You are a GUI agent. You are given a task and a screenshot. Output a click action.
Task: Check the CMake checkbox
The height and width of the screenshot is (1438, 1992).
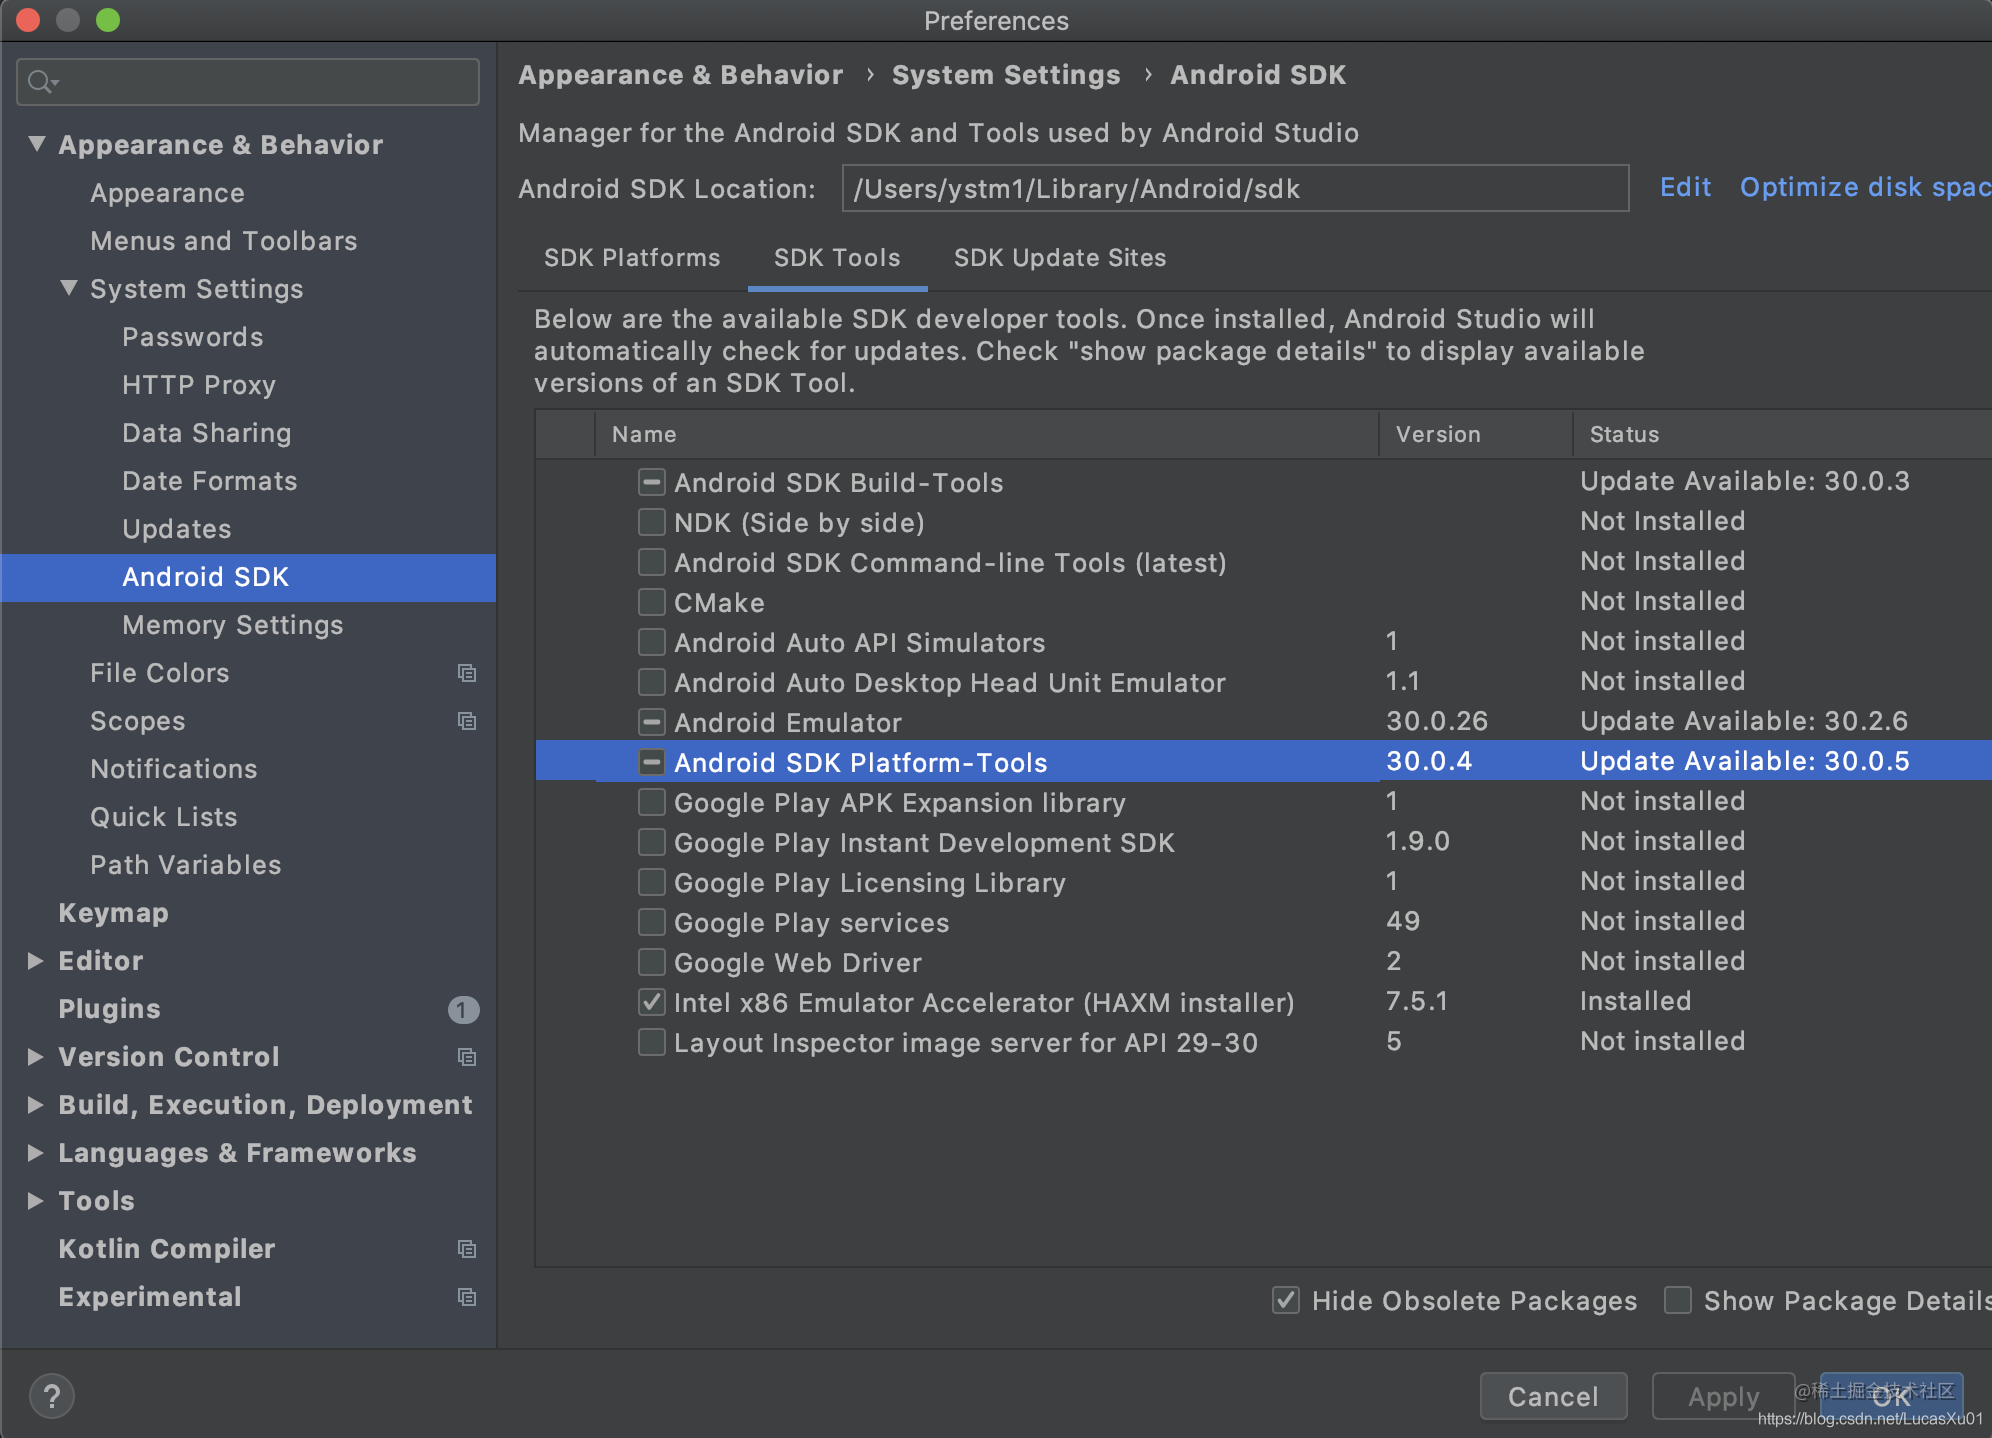652,602
